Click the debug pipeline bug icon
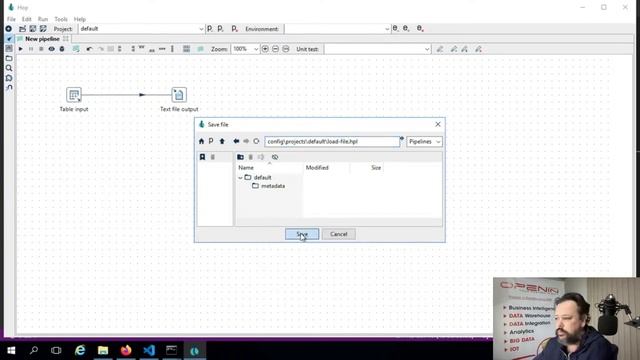This screenshot has height=360, width=640. 62,49
